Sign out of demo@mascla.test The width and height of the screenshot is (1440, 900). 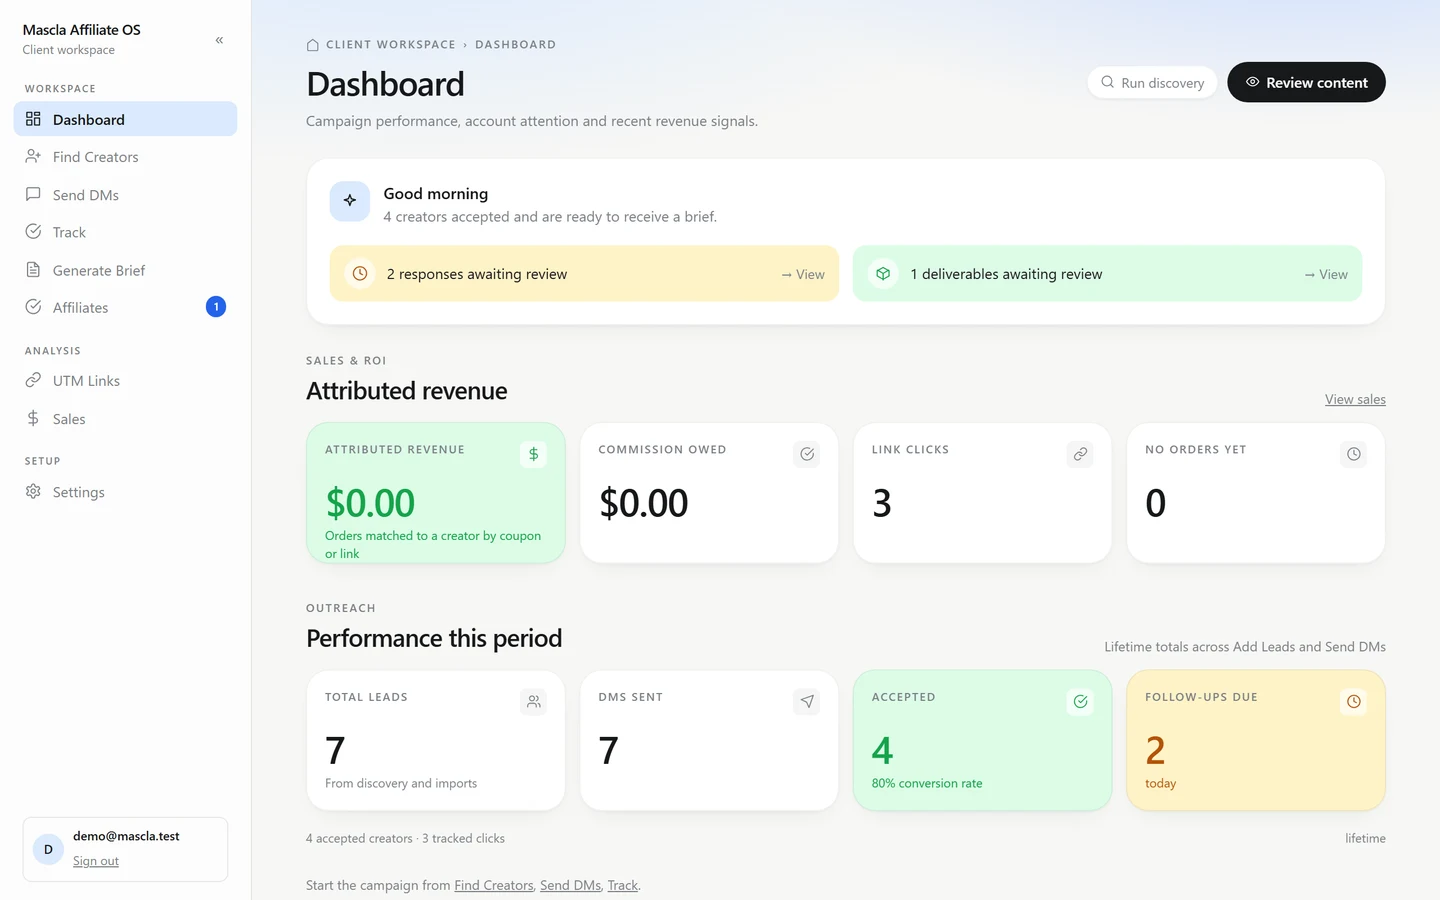coord(96,861)
